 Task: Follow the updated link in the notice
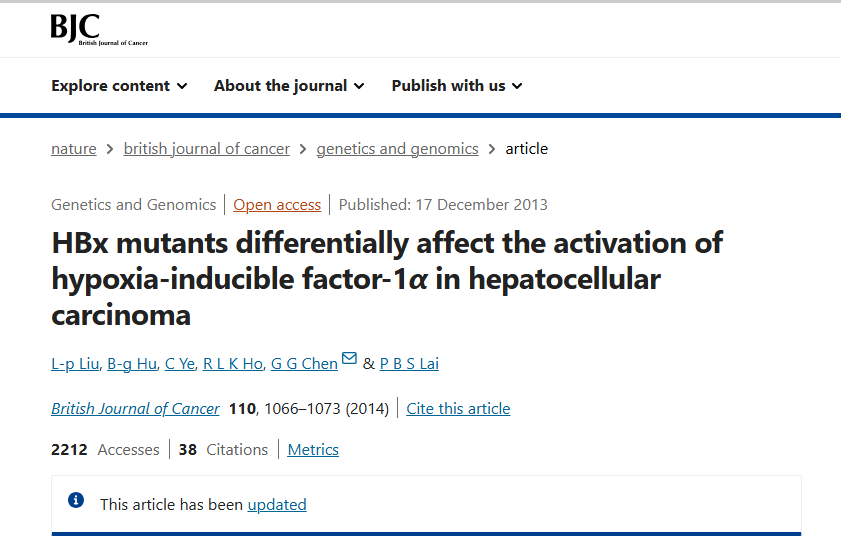pos(277,505)
